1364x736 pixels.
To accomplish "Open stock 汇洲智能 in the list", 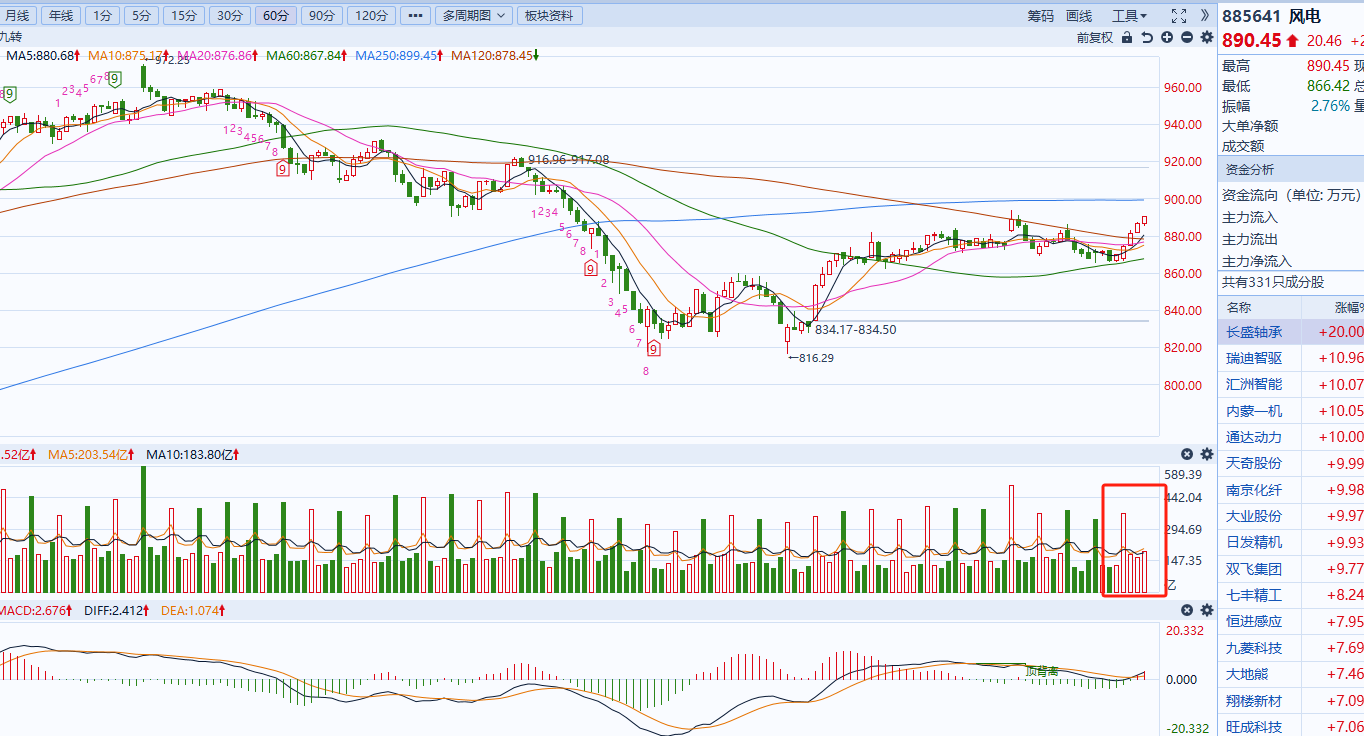I will click(1254, 384).
